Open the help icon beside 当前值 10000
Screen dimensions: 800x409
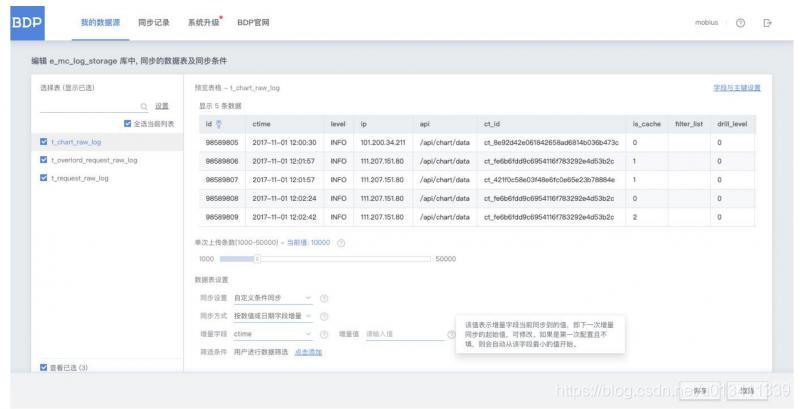pos(341,243)
